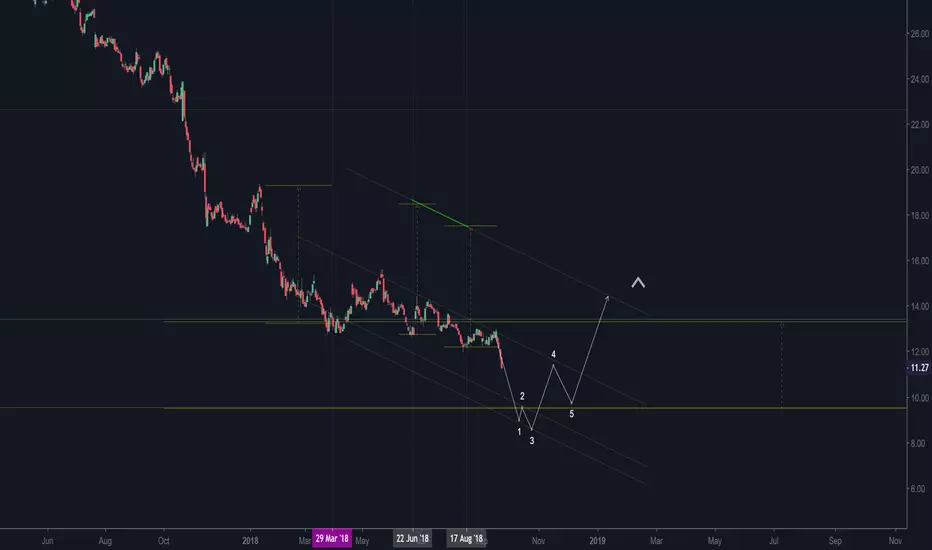Select the purple 29 Mar '18 date marker
This screenshot has height=550, width=932.
coord(332,539)
